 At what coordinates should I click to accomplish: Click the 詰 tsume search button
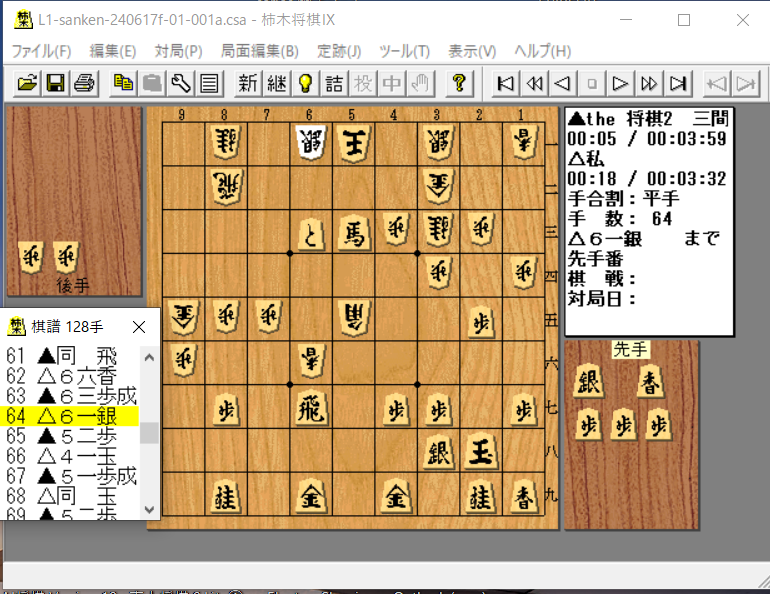point(334,83)
